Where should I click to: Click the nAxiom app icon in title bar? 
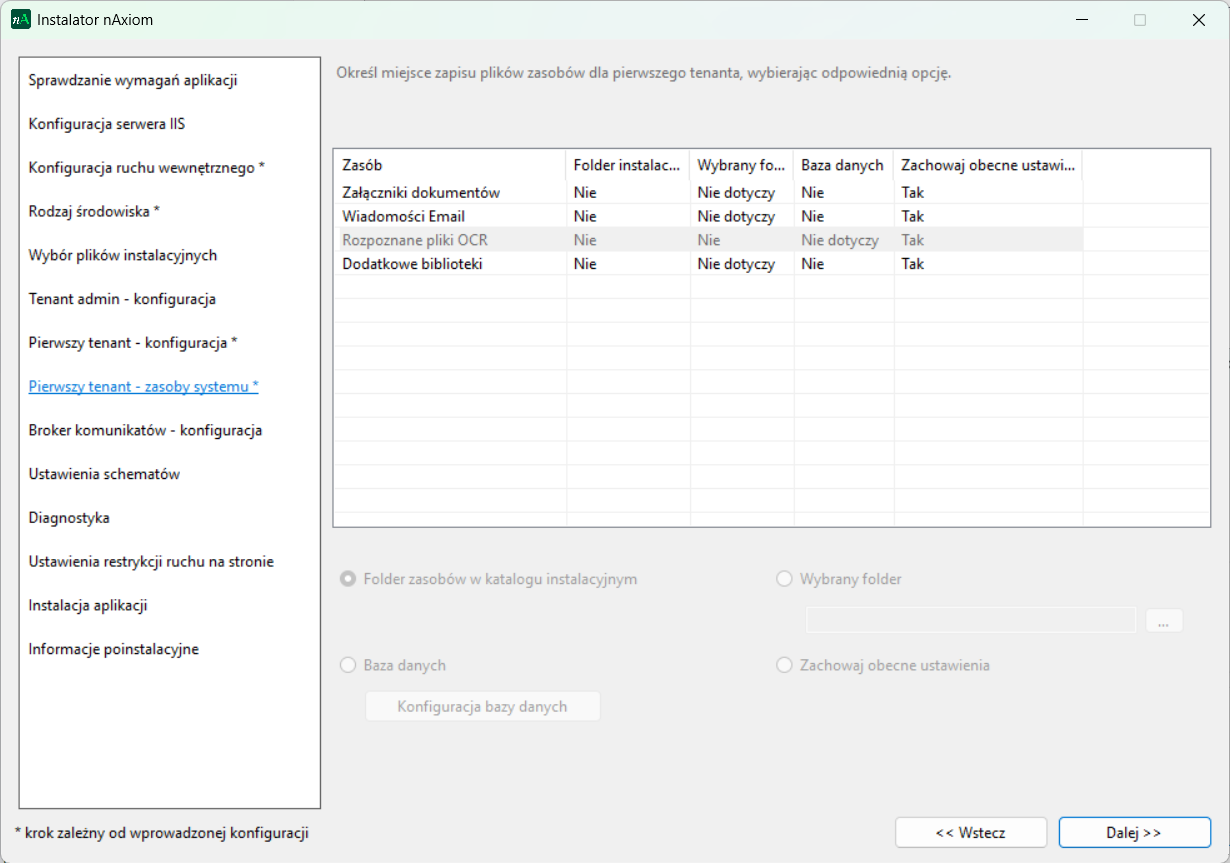tap(21, 20)
